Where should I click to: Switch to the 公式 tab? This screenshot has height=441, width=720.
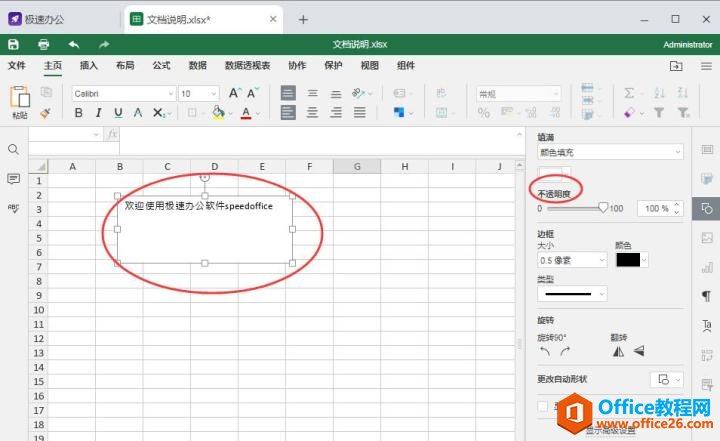pos(161,66)
